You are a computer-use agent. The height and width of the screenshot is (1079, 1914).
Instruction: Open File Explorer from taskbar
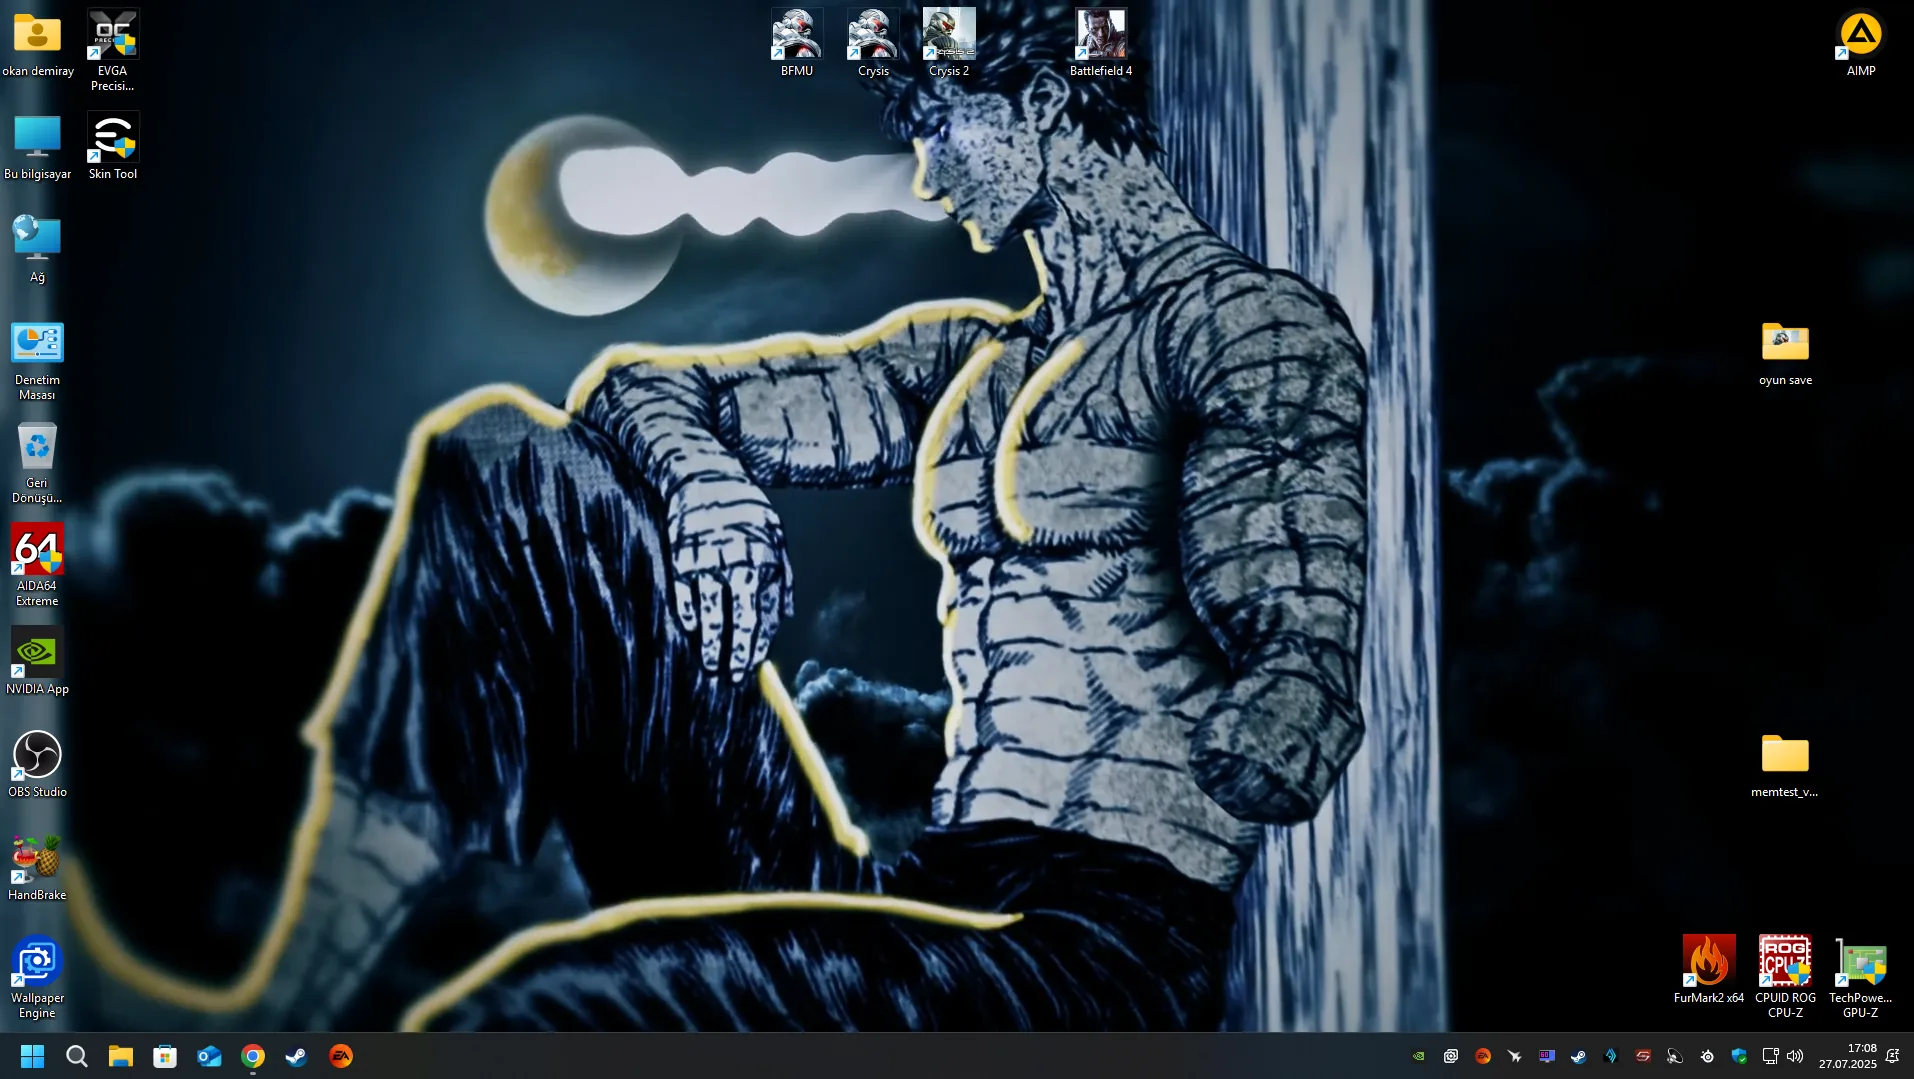coord(121,1056)
